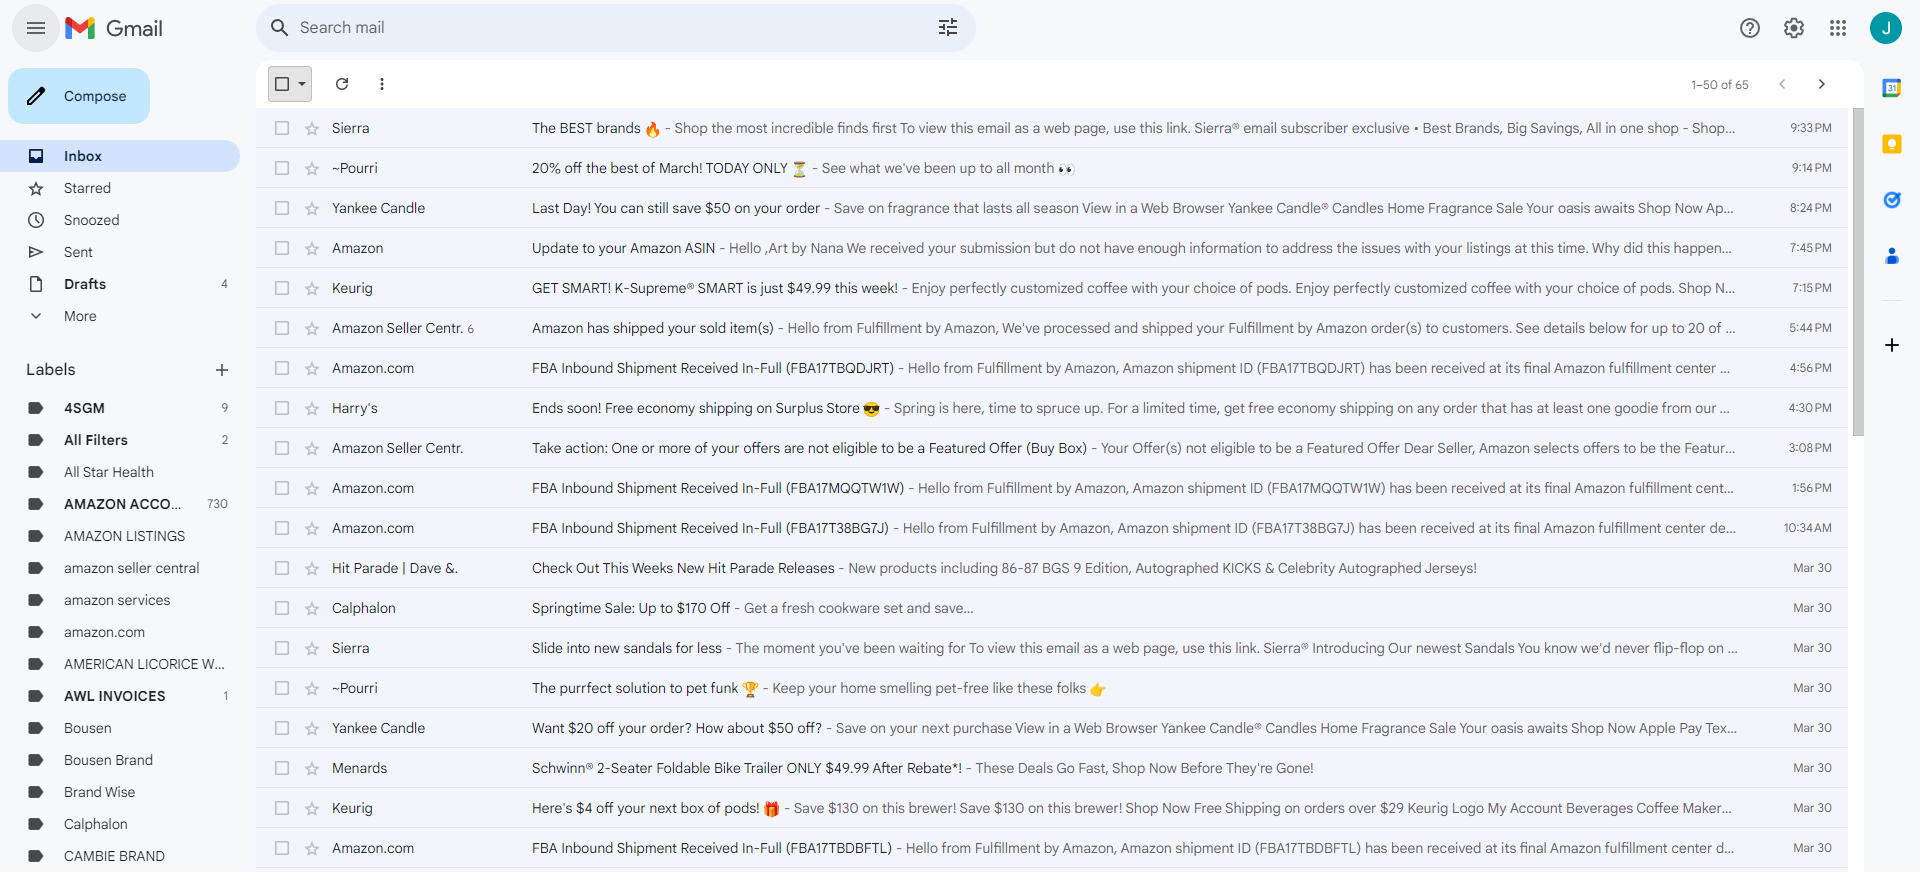This screenshot has height=872, width=1920.
Task: Select the Hit Parade email checkbox
Action: pos(282,568)
